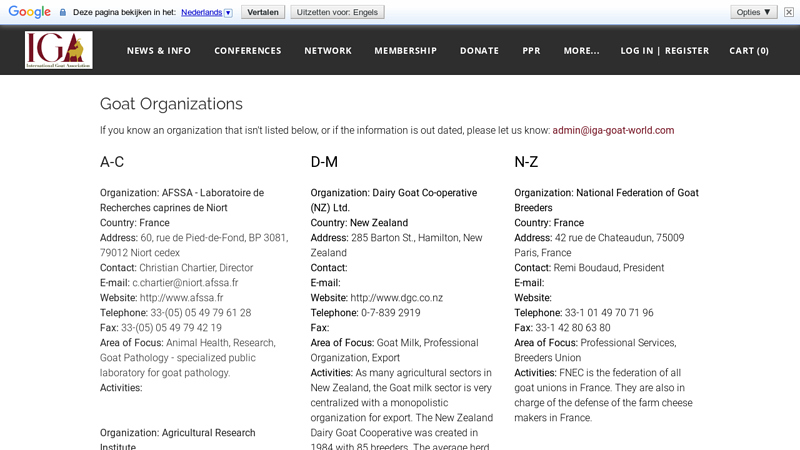Open the NETWORK menu item
This screenshot has height=450, width=800.
pos(328,51)
